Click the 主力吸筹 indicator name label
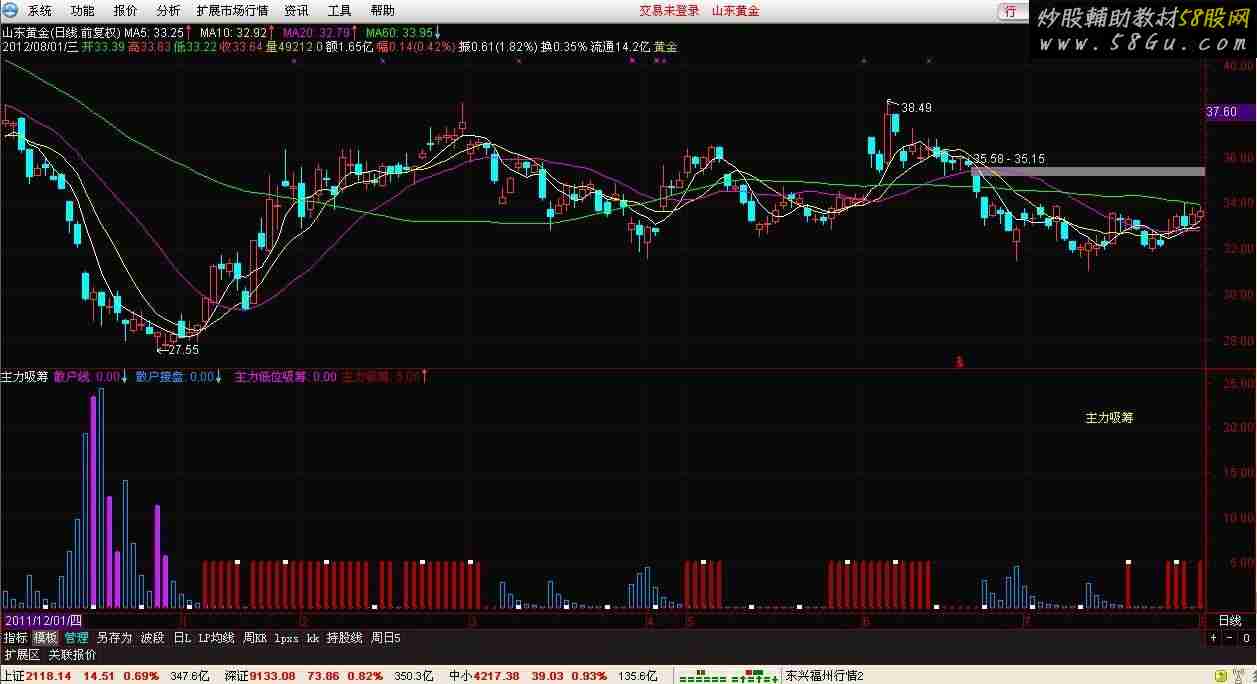The height and width of the screenshot is (684, 1257). point(25,377)
